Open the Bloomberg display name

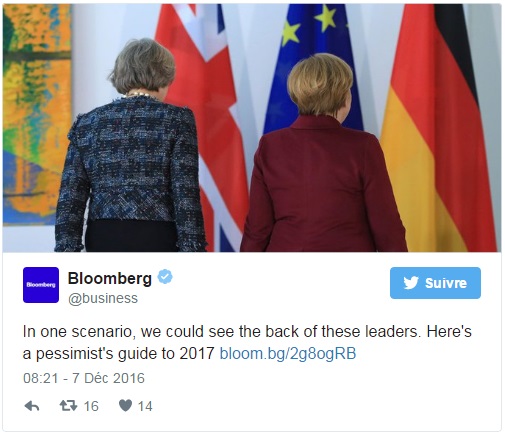(x=110, y=278)
